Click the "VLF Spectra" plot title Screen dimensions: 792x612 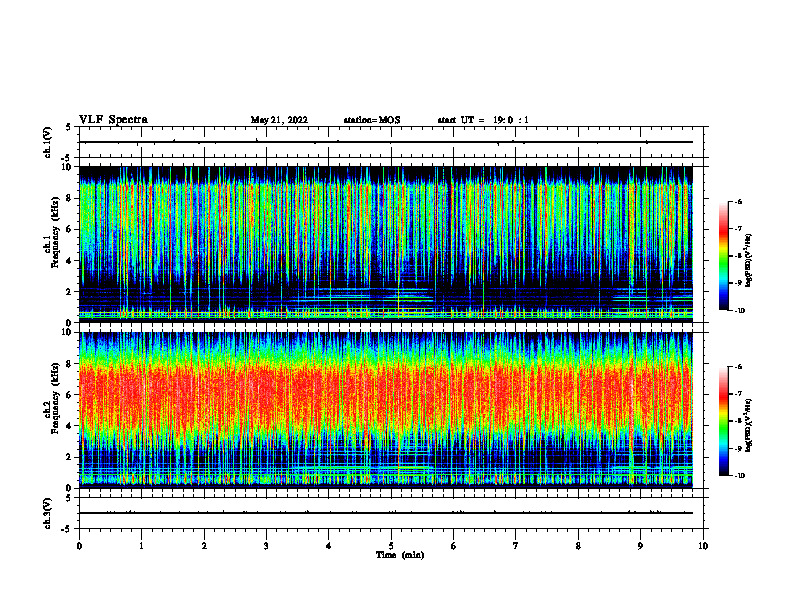coord(113,120)
